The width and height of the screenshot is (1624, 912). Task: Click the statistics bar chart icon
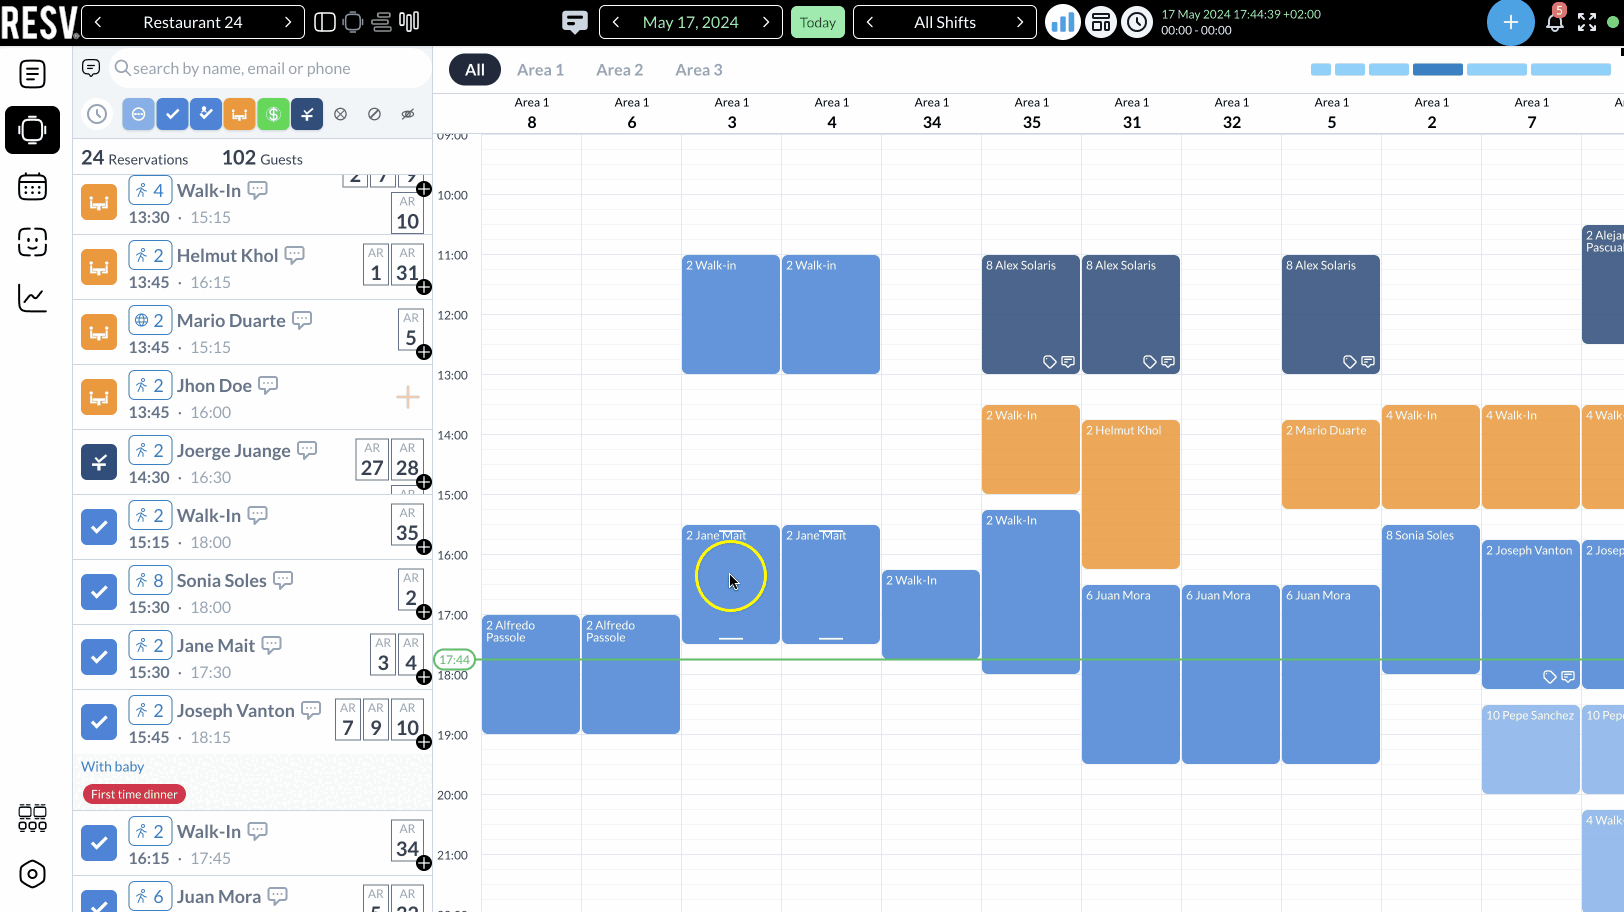click(1062, 21)
